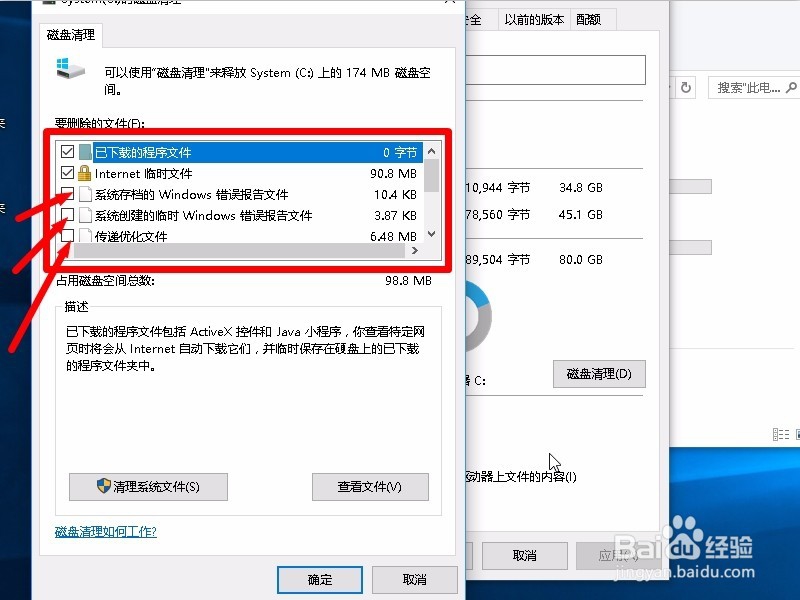Click the drive name field in properties window
The height and width of the screenshot is (600, 800).
pyautogui.click(x=556, y=70)
